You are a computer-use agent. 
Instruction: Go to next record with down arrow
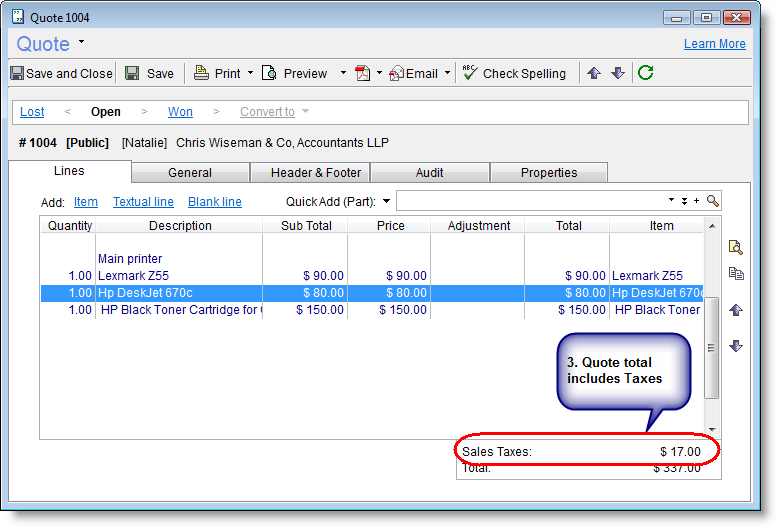coord(618,73)
